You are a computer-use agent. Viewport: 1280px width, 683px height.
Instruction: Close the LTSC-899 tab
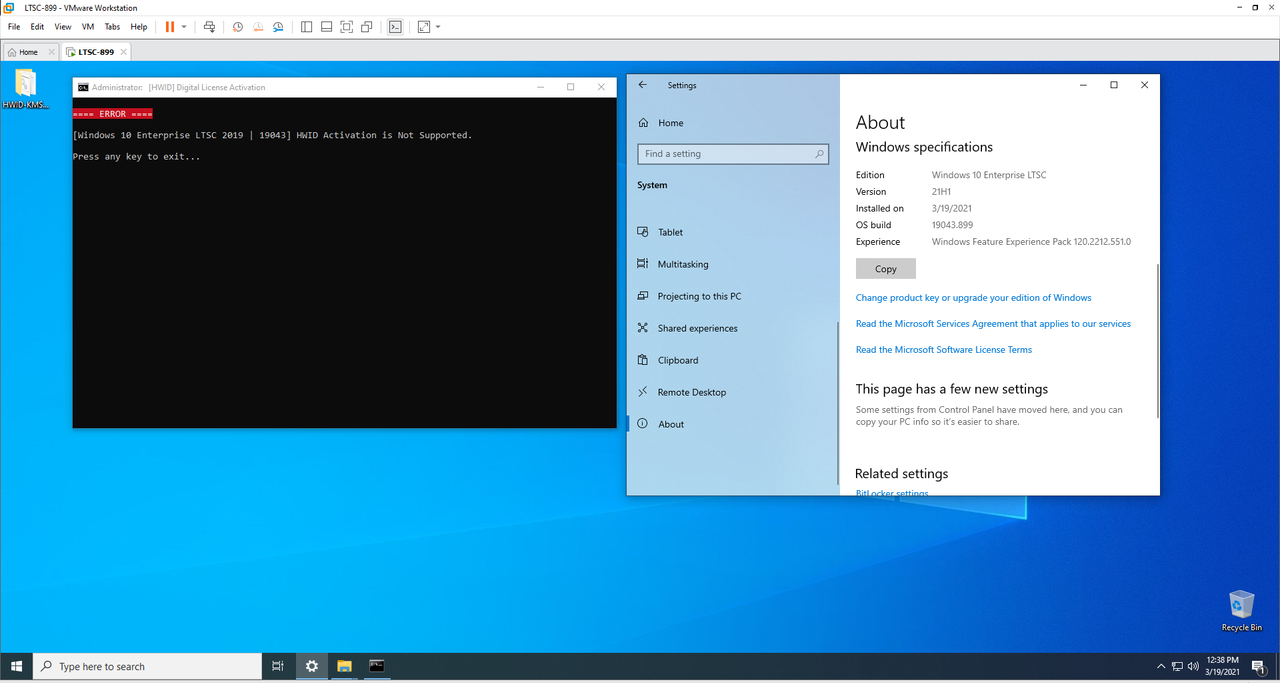pyautogui.click(x=124, y=52)
